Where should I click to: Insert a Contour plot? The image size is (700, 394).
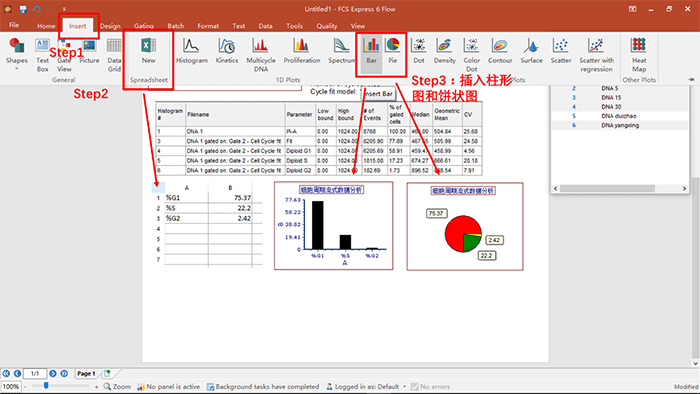(500, 51)
